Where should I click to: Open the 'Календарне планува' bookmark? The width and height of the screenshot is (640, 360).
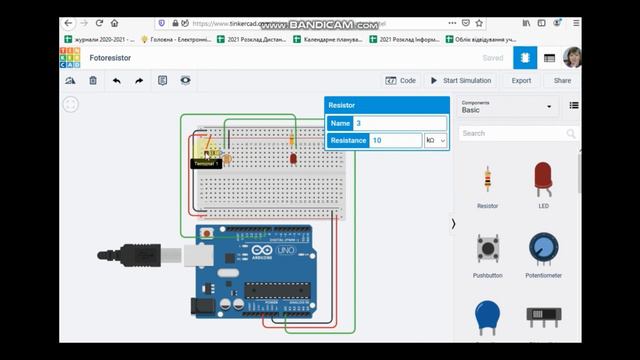pyautogui.click(x=328, y=39)
